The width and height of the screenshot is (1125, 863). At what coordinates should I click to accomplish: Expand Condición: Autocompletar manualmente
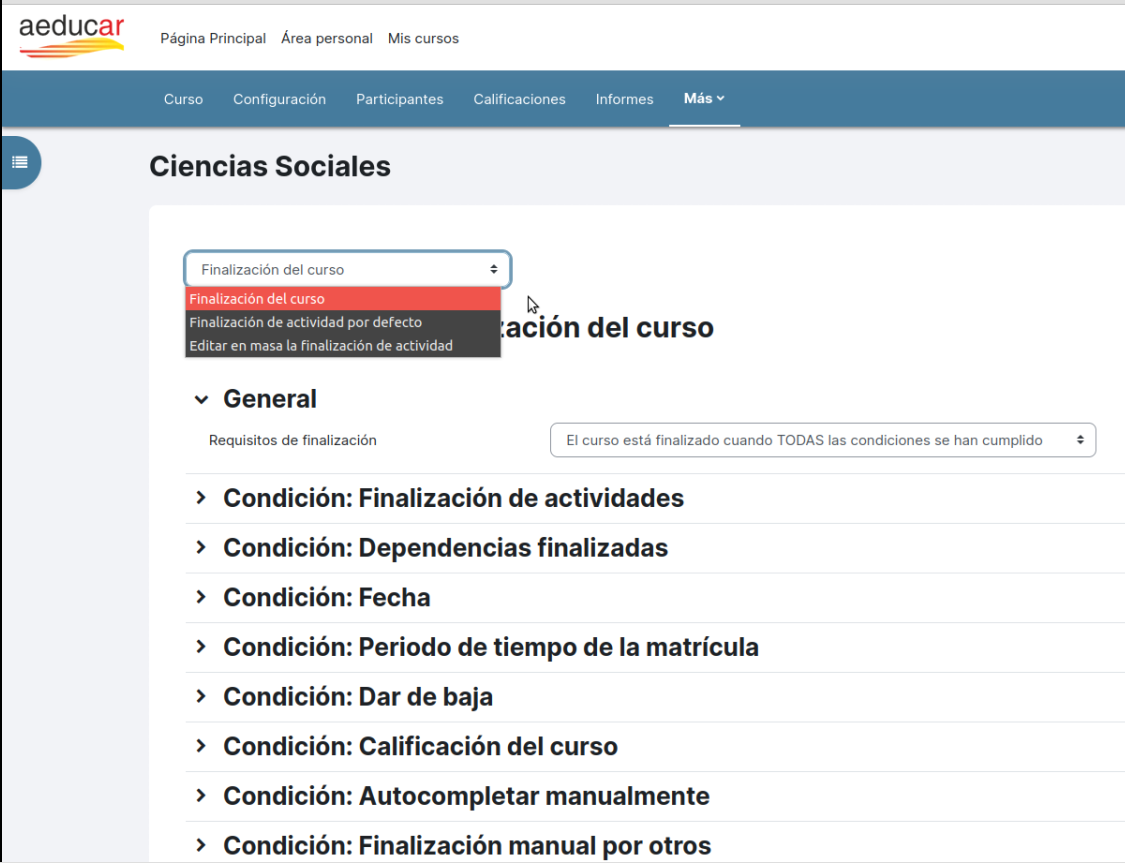click(202, 796)
